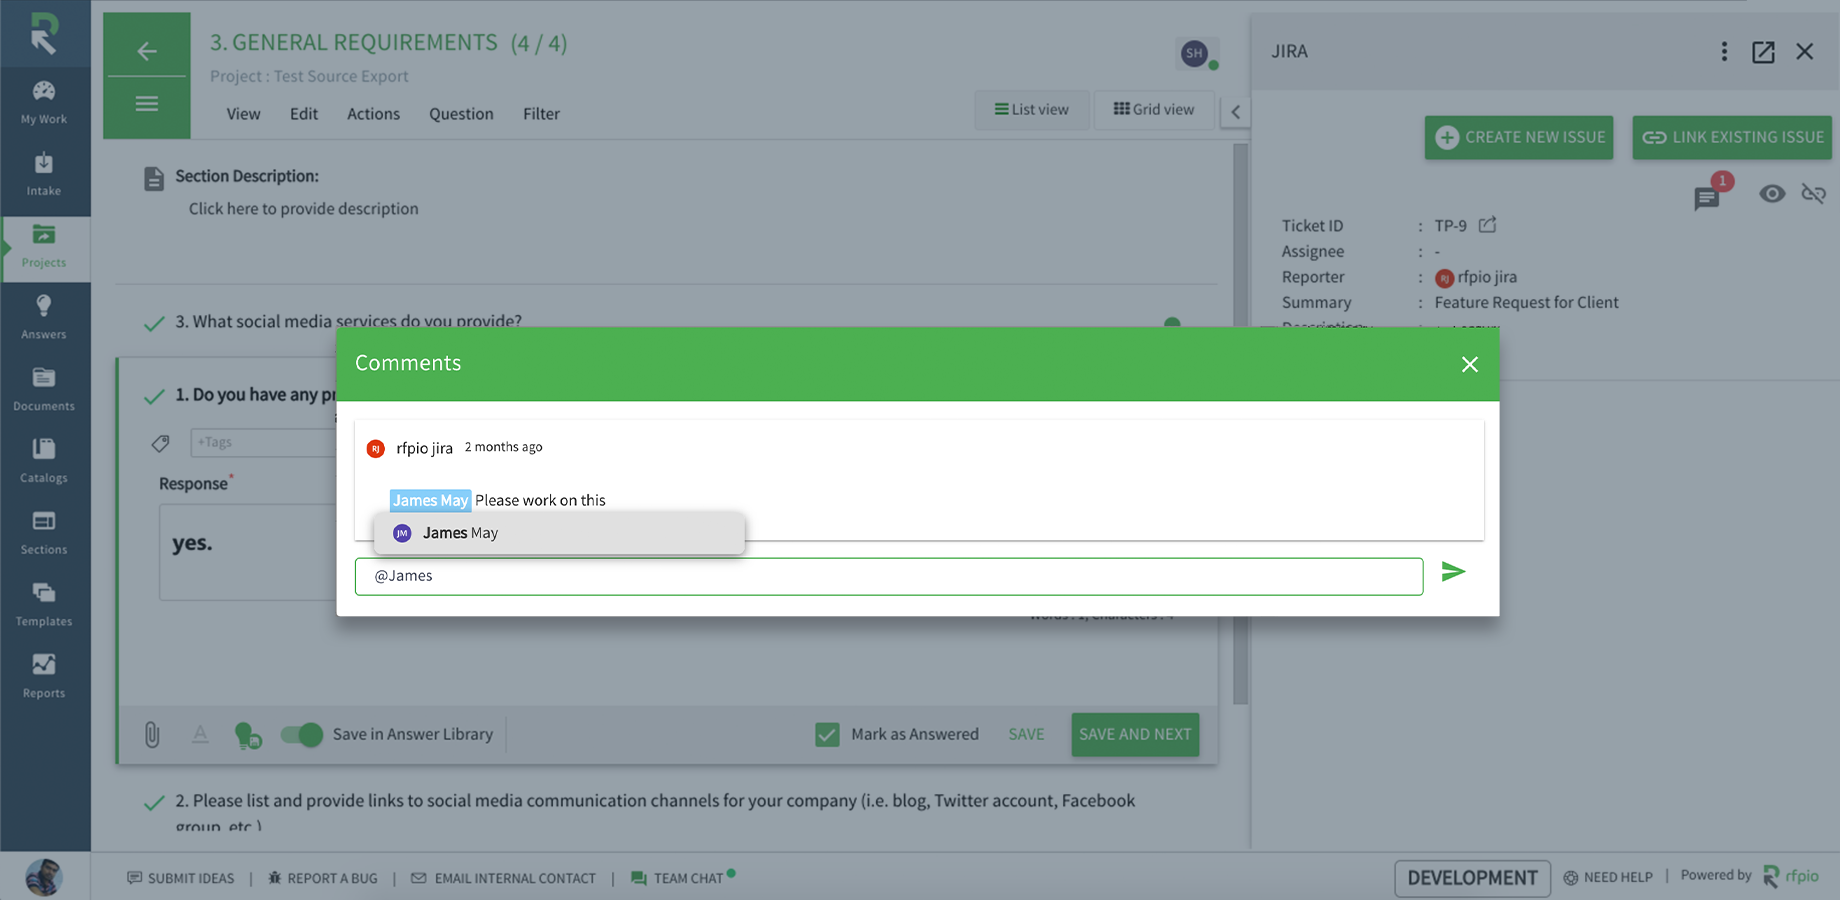
Task: Click the RFPIO logo at top left
Action: pos(44,33)
